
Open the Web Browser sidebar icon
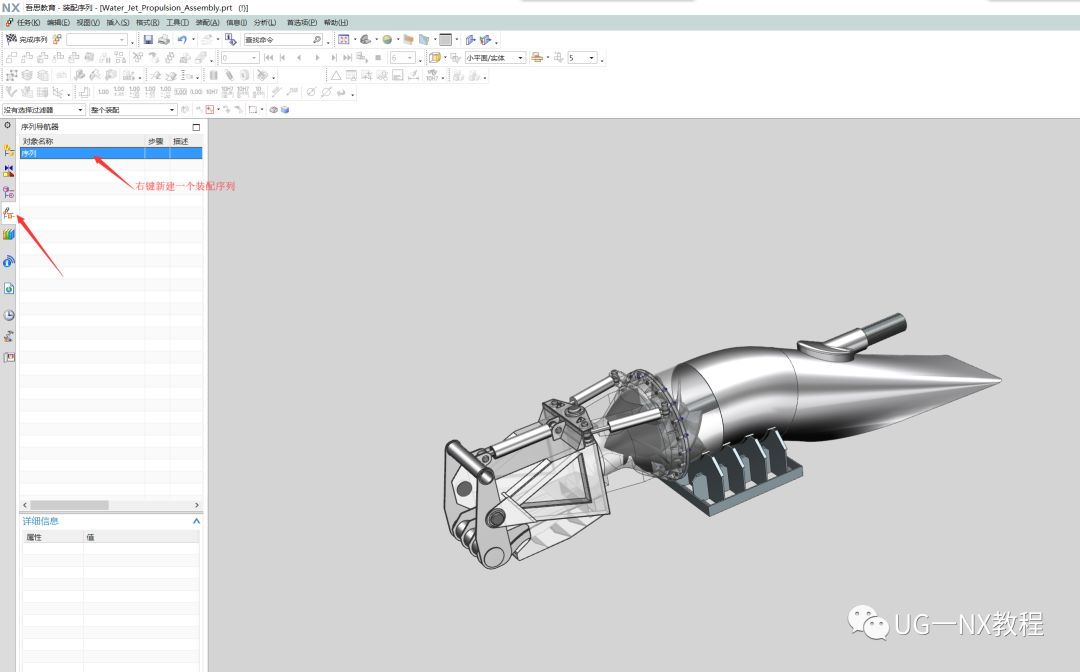click(x=8, y=288)
